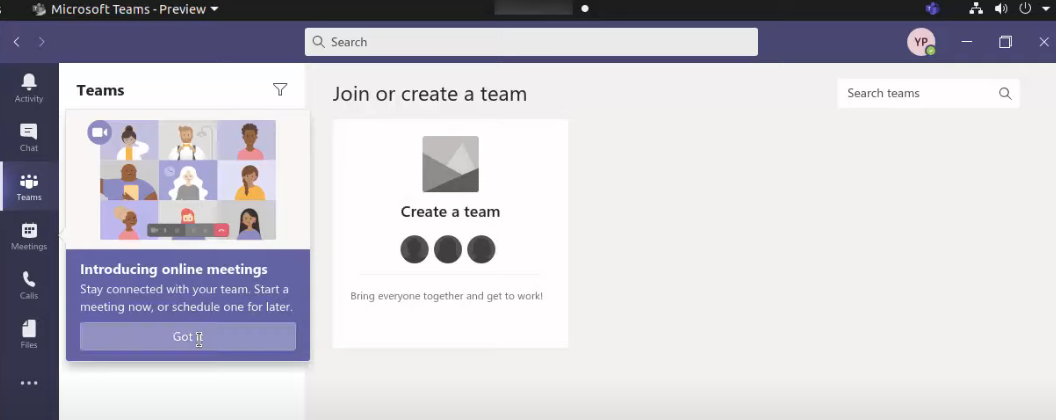This screenshot has height=420, width=1056.
Task: Open the YP profile avatar menu
Action: click(921, 42)
